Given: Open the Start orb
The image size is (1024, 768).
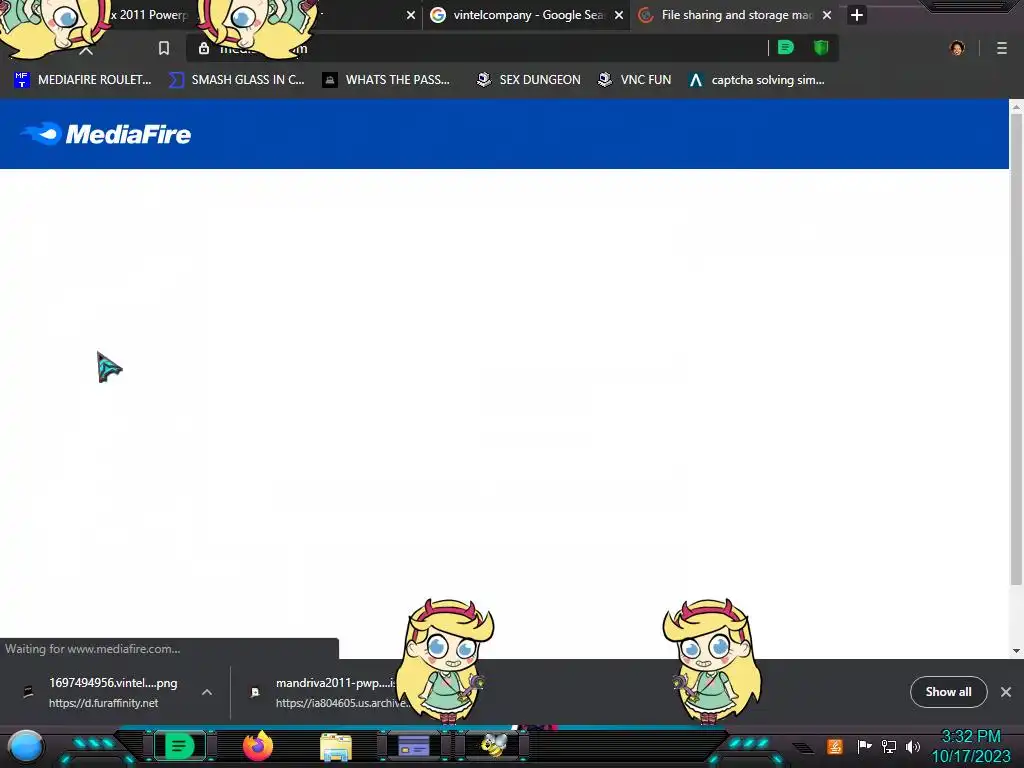Looking at the screenshot, I should pos(26,746).
